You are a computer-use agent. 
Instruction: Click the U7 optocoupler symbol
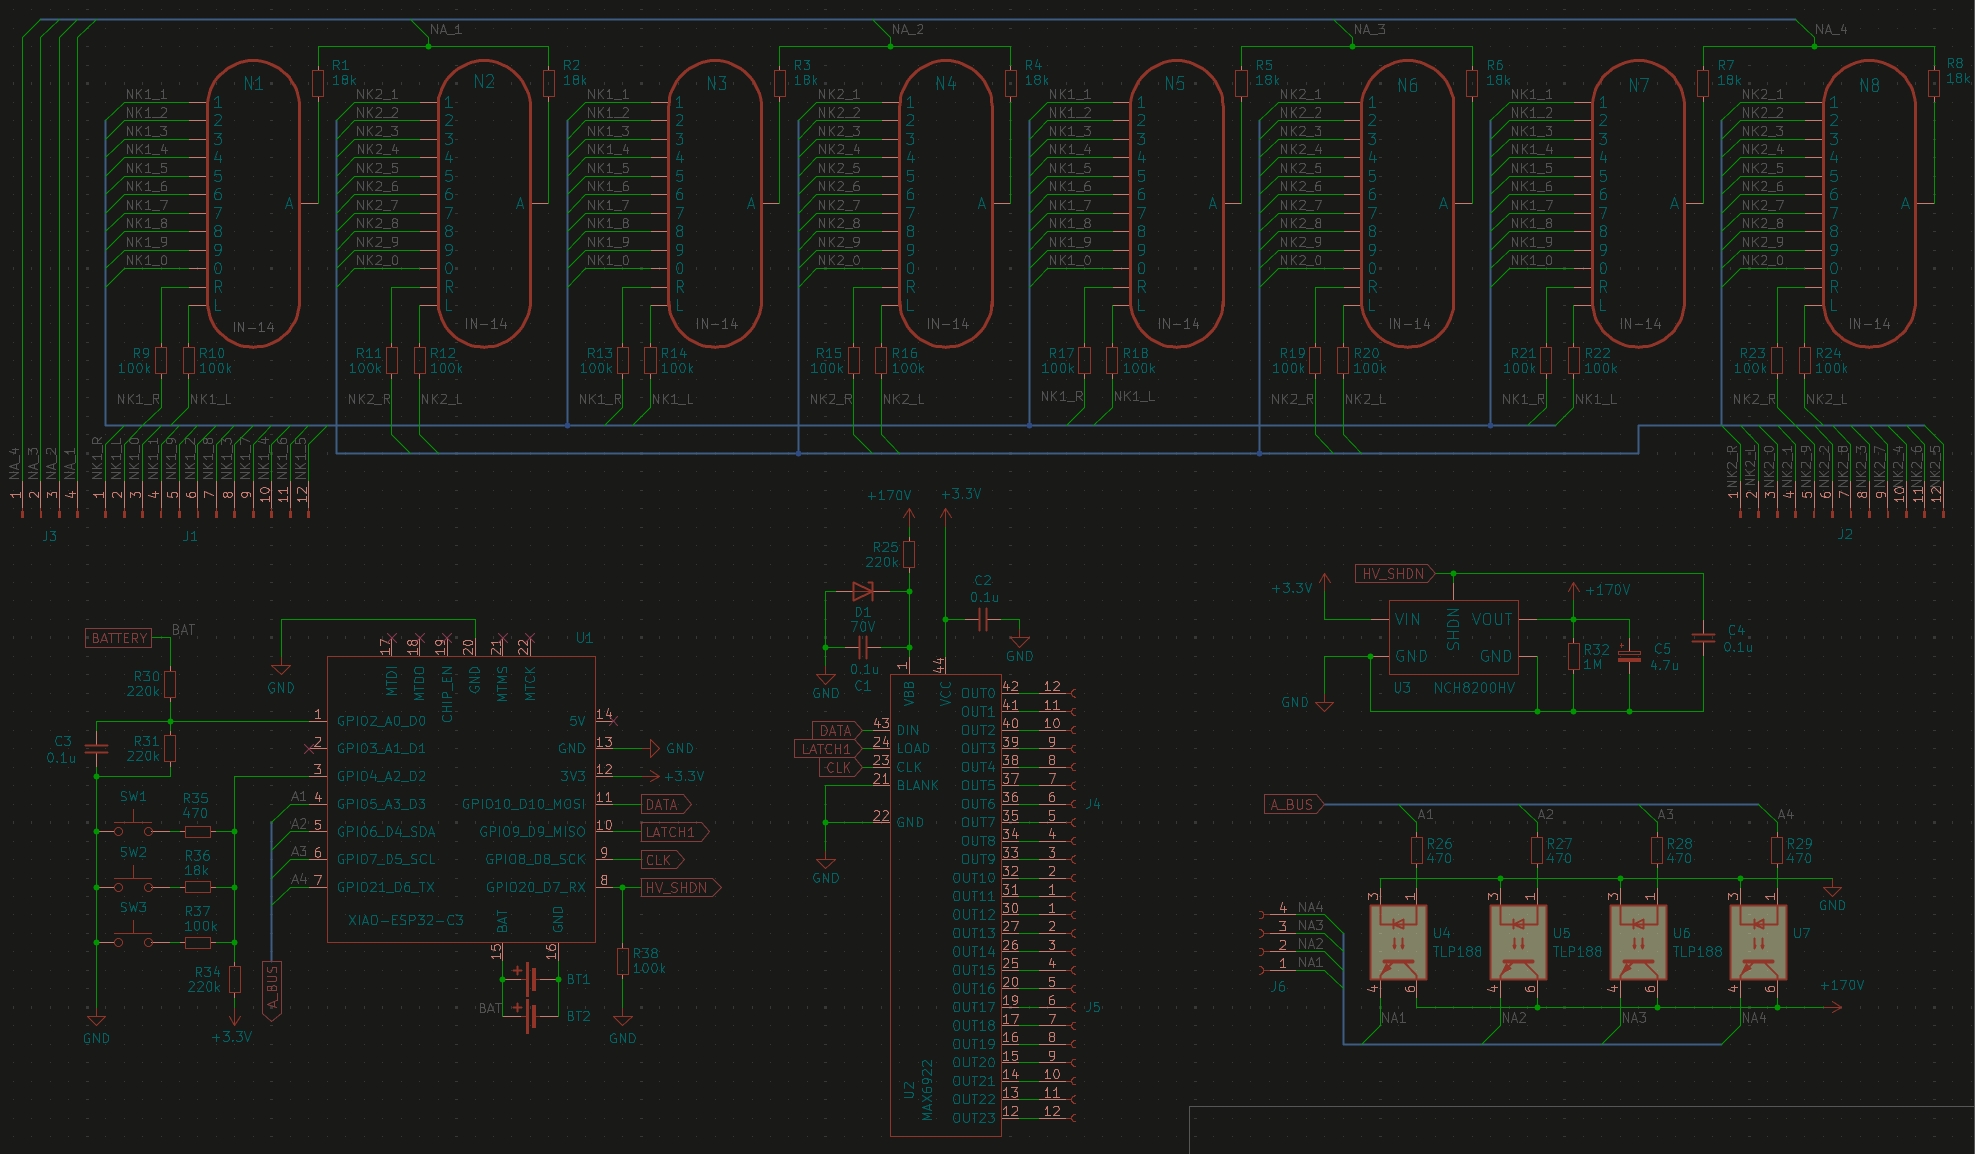(x=1757, y=941)
